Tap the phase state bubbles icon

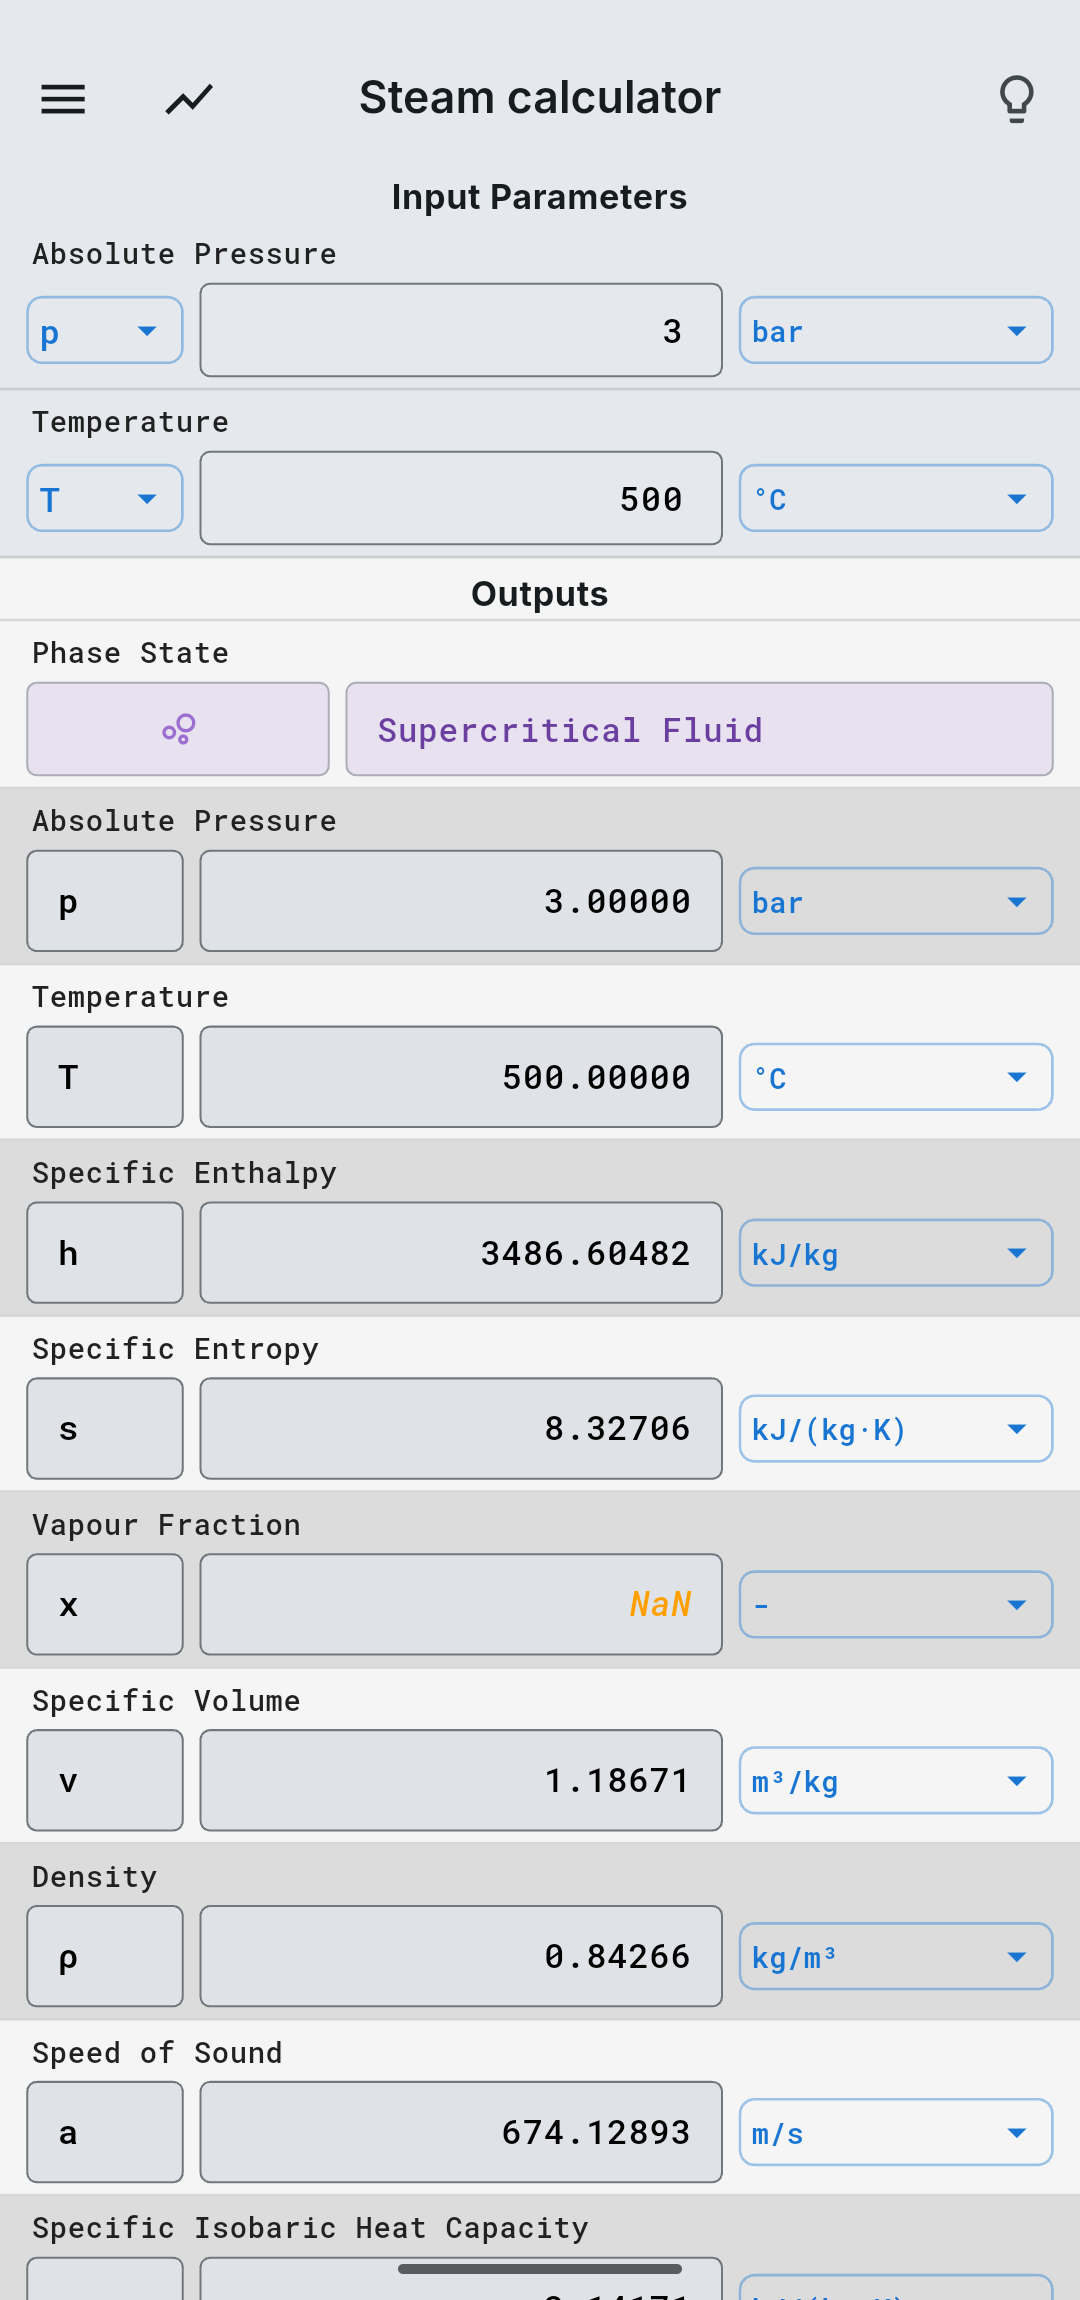[x=178, y=729]
